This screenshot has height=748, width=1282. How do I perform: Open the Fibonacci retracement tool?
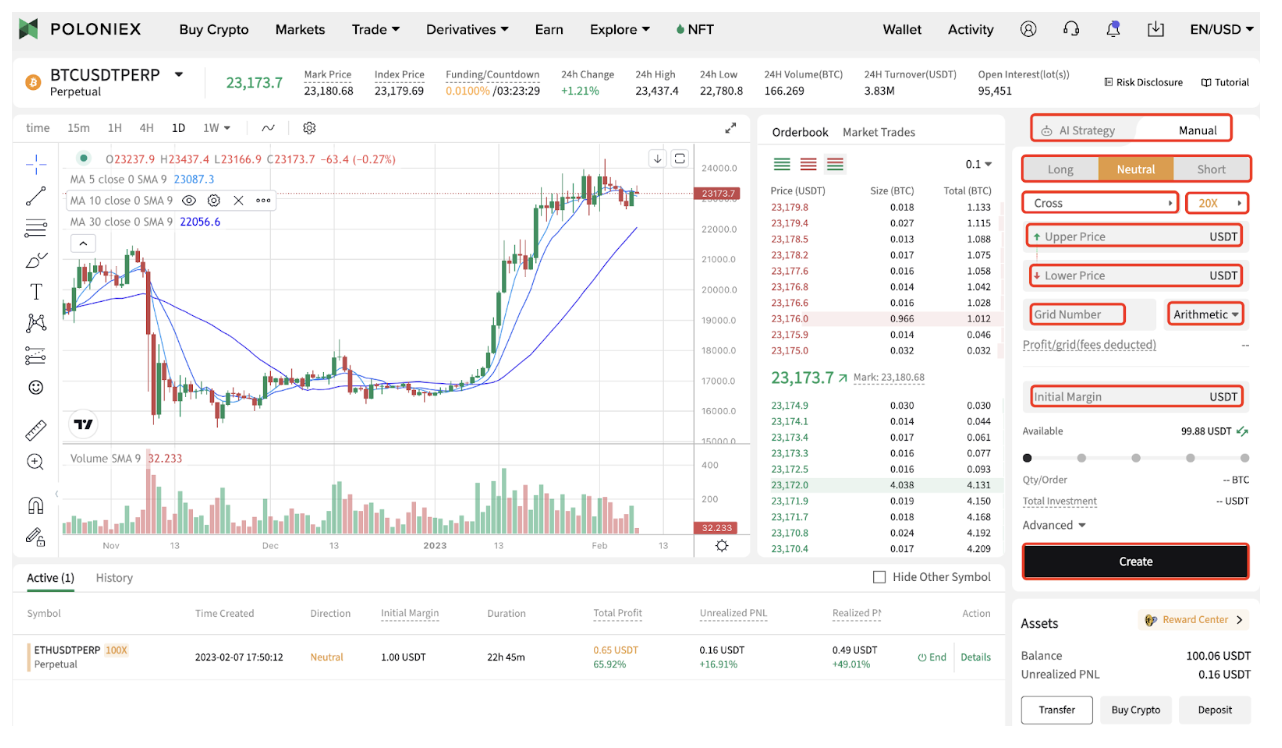click(36, 228)
